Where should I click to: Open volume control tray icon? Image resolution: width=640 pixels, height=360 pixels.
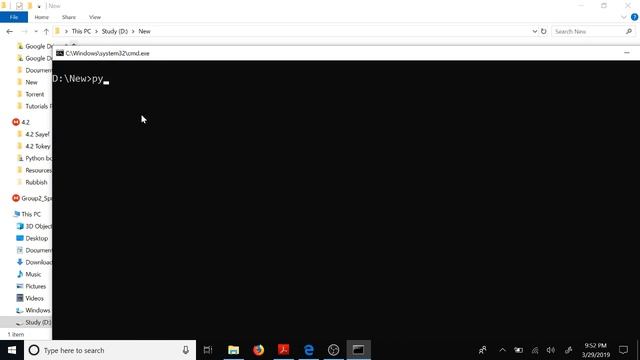[x=551, y=350]
